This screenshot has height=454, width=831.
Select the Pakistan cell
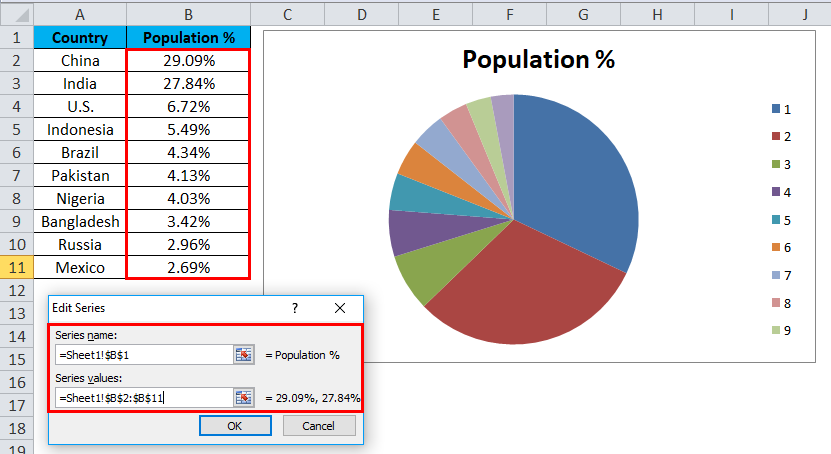80,175
